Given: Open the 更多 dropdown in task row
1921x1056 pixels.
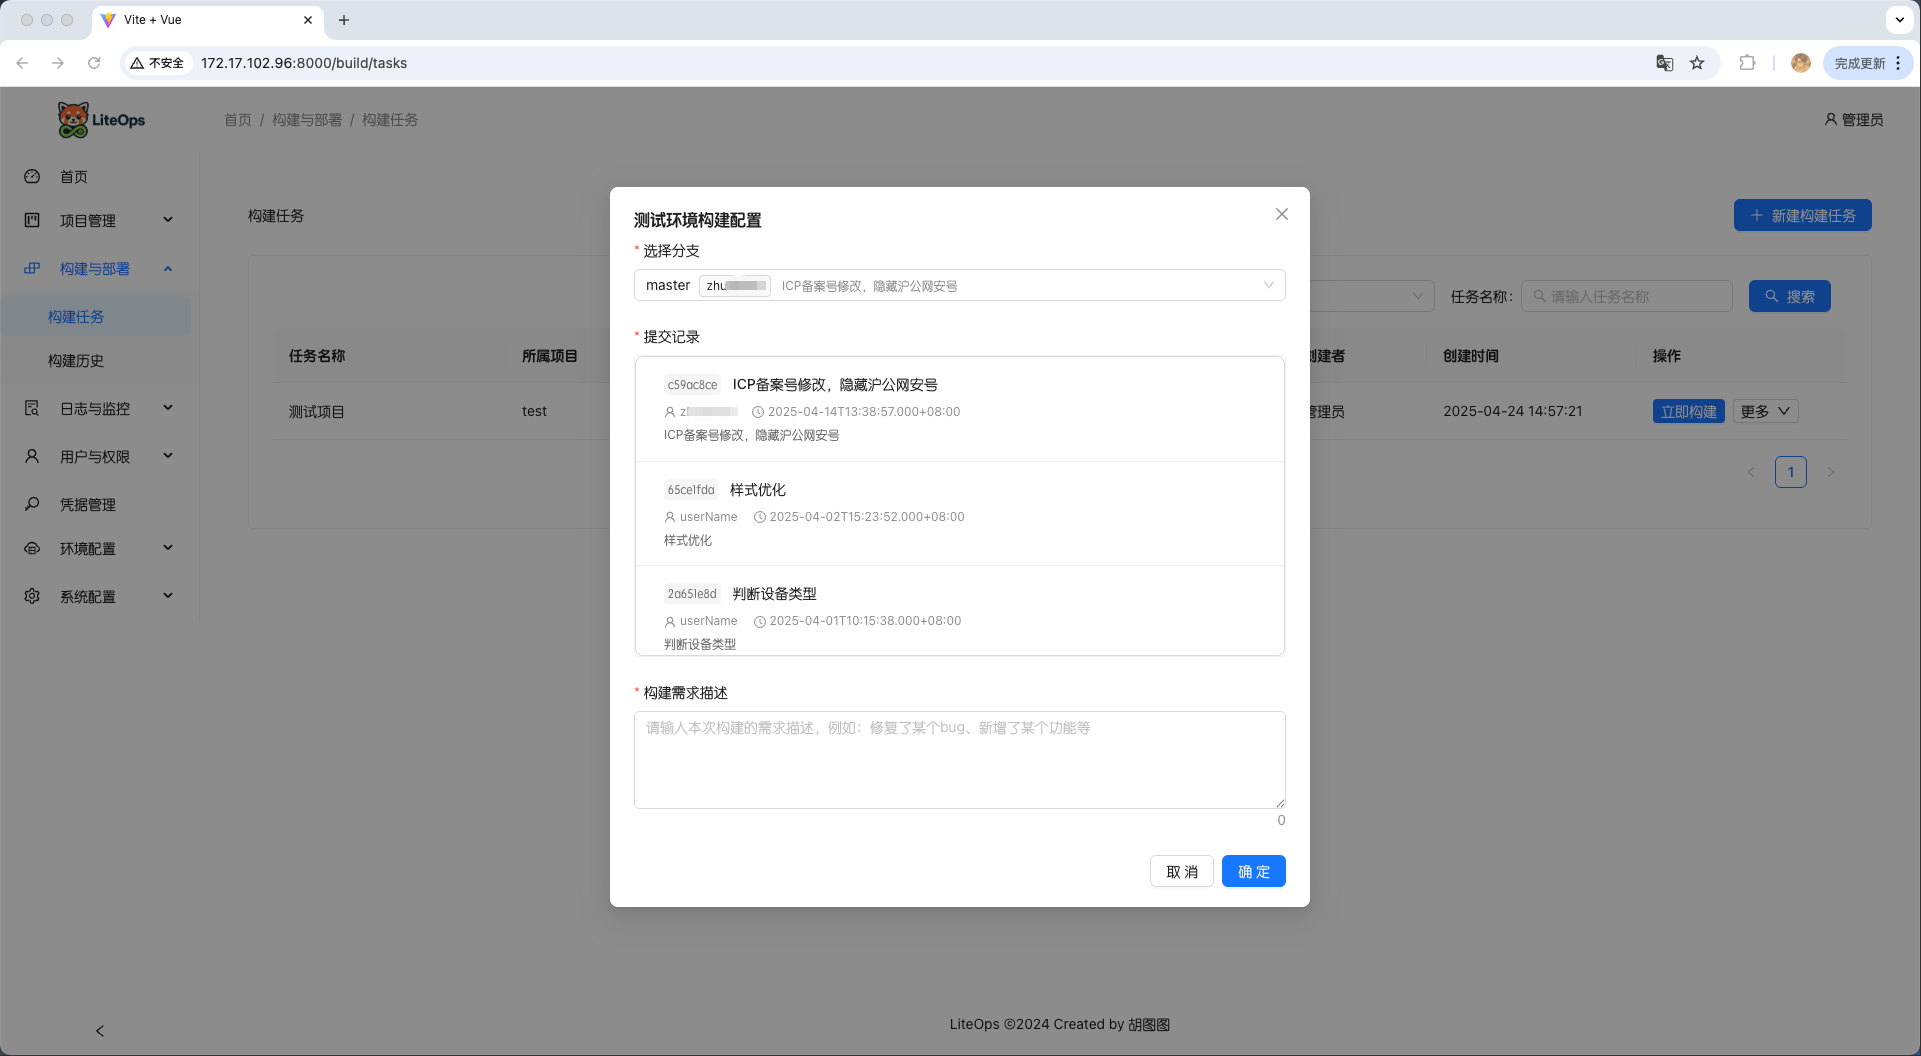Looking at the screenshot, I should tap(1765, 411).
